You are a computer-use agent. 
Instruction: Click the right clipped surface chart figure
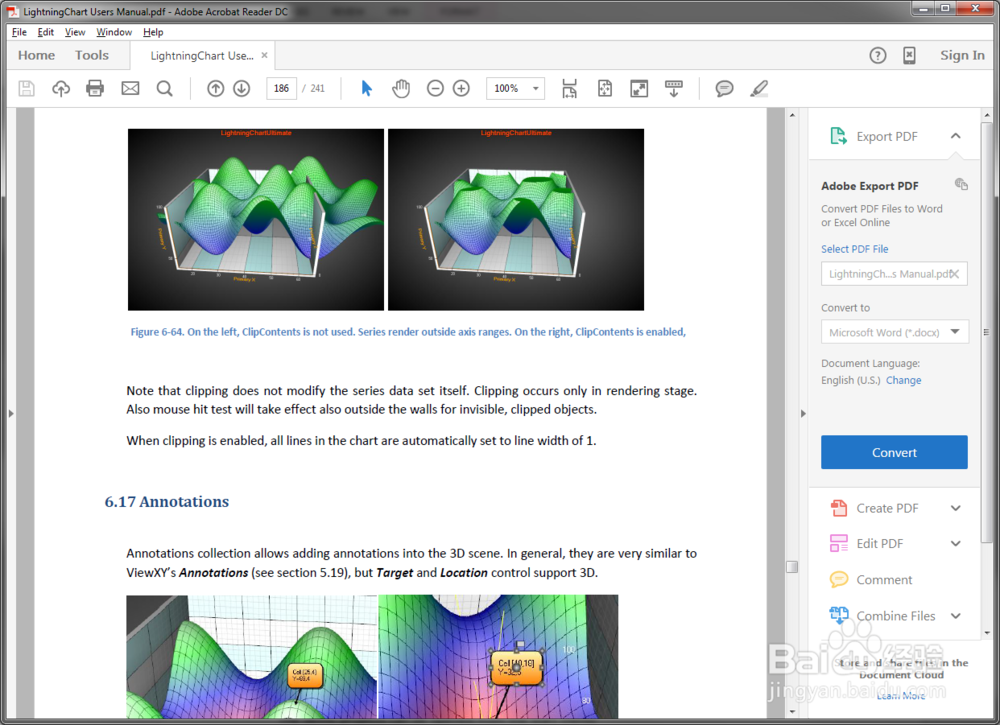coord(516,219)
